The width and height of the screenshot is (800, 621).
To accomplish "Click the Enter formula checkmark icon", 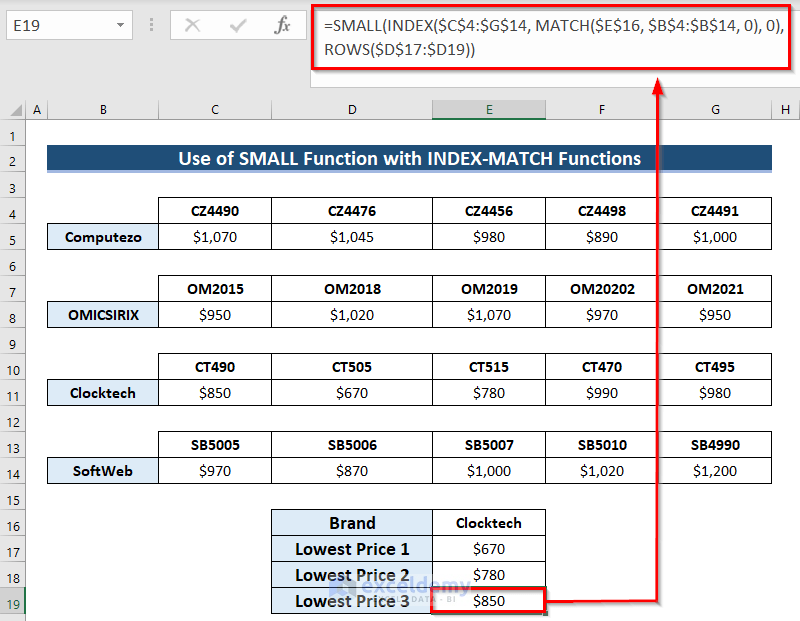I will pos(238,26).
